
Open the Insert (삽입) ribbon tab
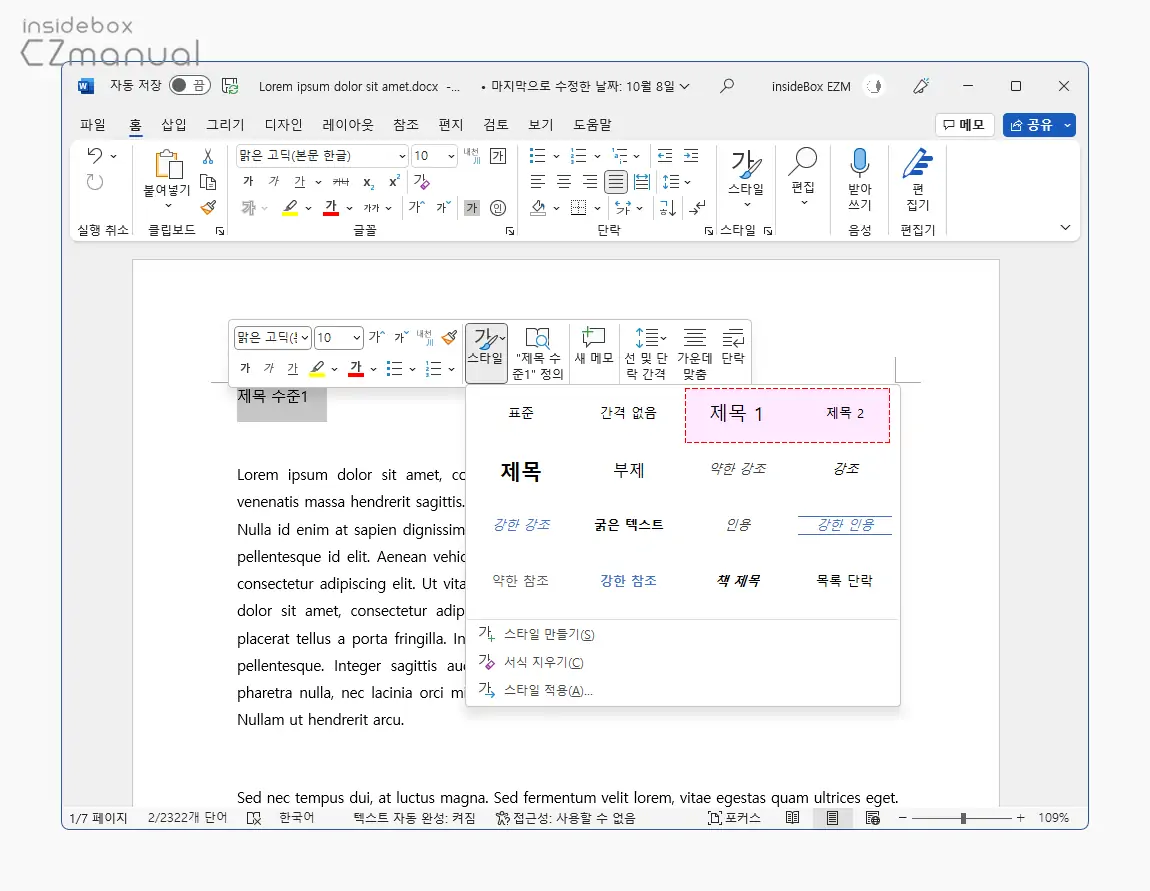click(x=174, y=125)
